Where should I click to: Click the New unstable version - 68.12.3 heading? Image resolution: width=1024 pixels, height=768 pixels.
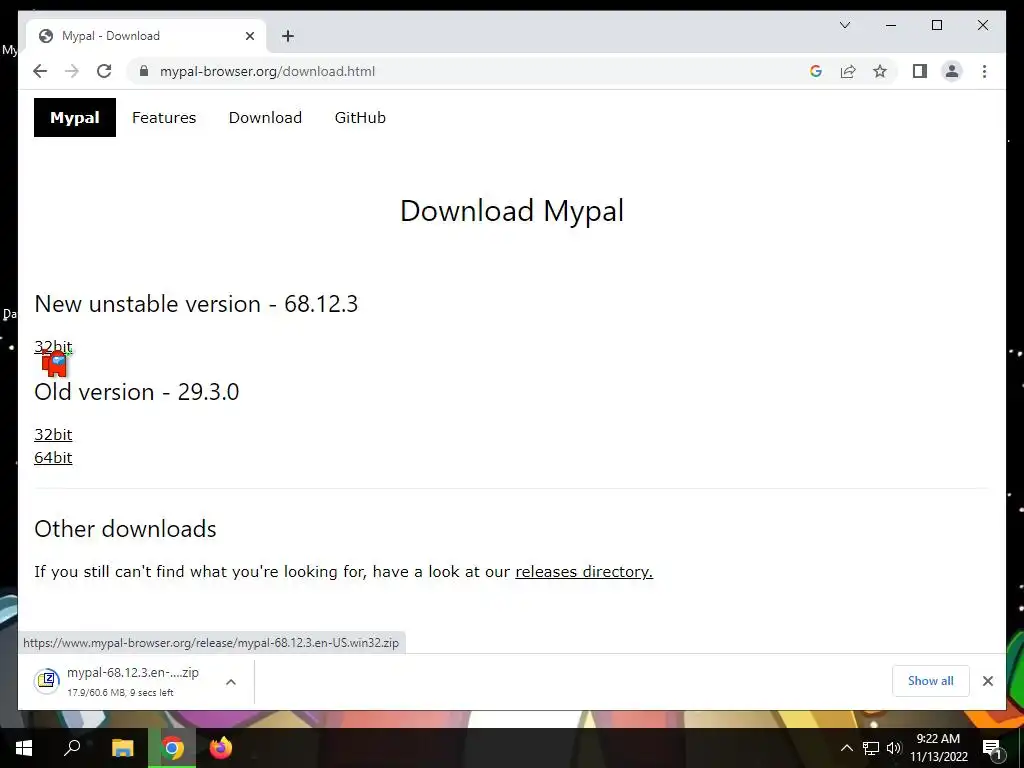pos(196,304)
